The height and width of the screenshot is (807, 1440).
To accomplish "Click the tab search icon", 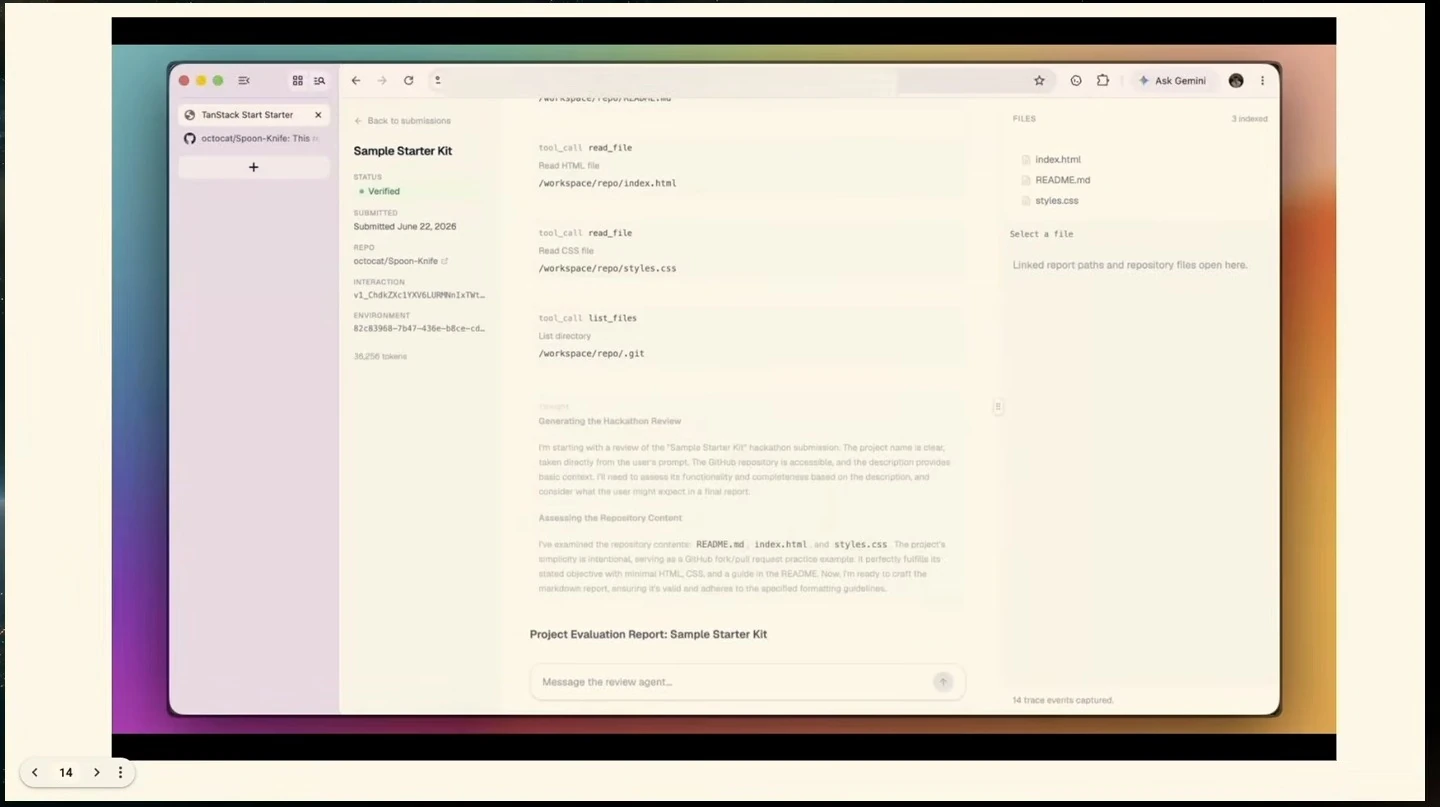I will point(320,81).
